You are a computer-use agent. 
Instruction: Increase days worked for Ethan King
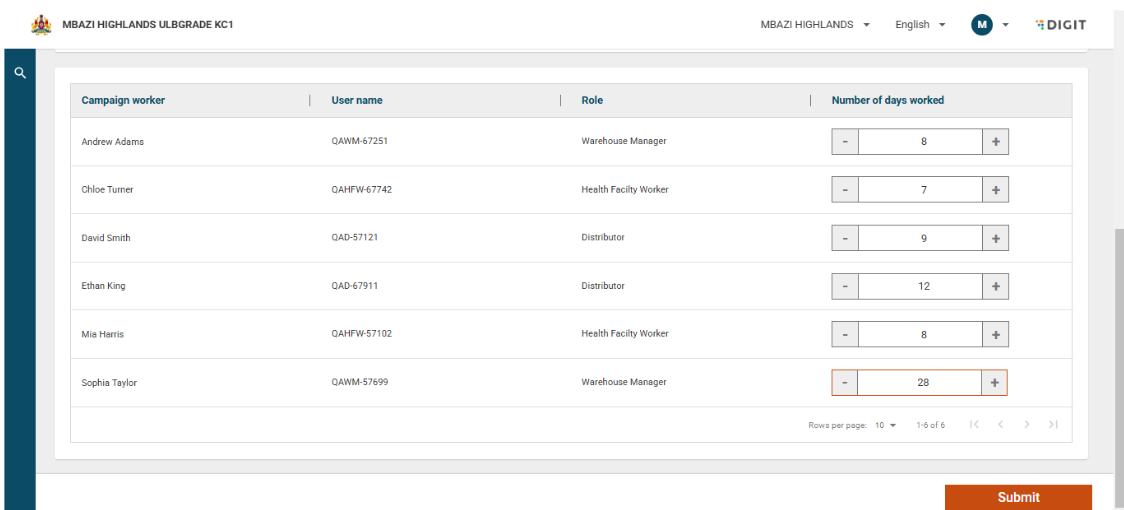pos(995,286)
